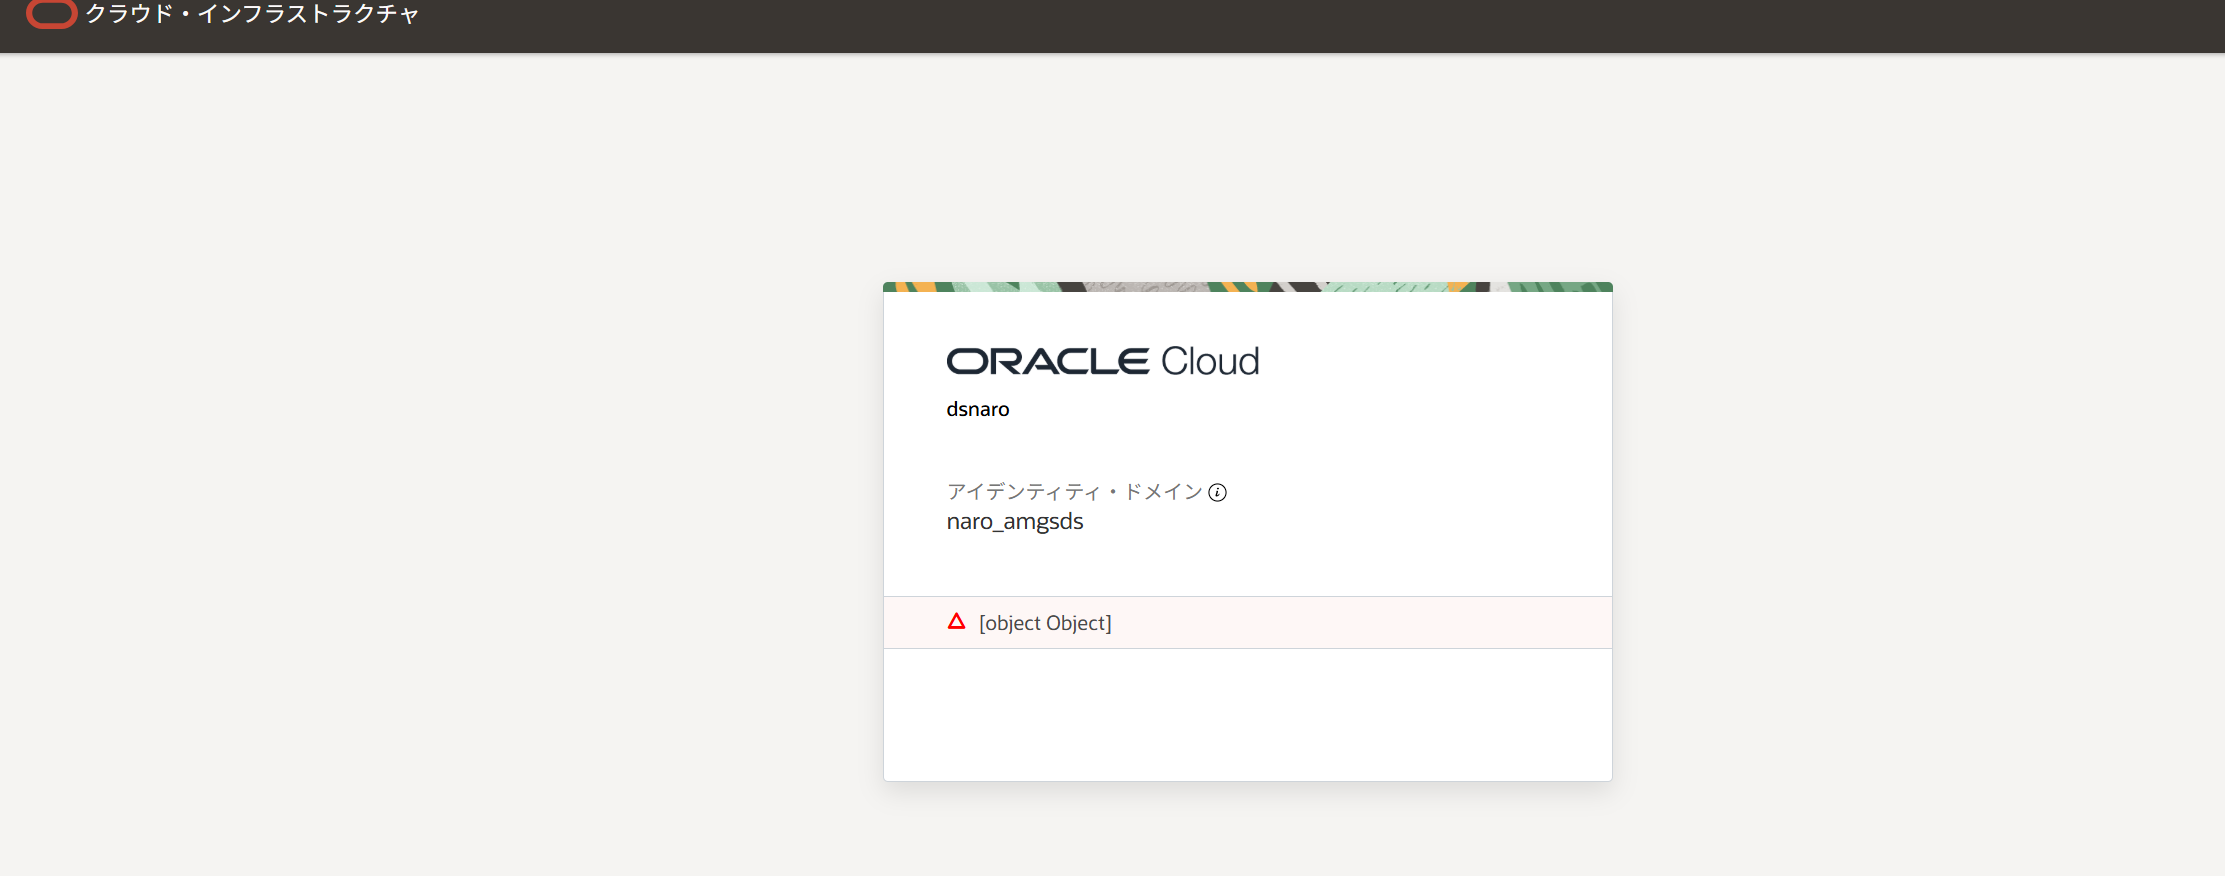Click the Oracle logo in the header

point(51,14)
